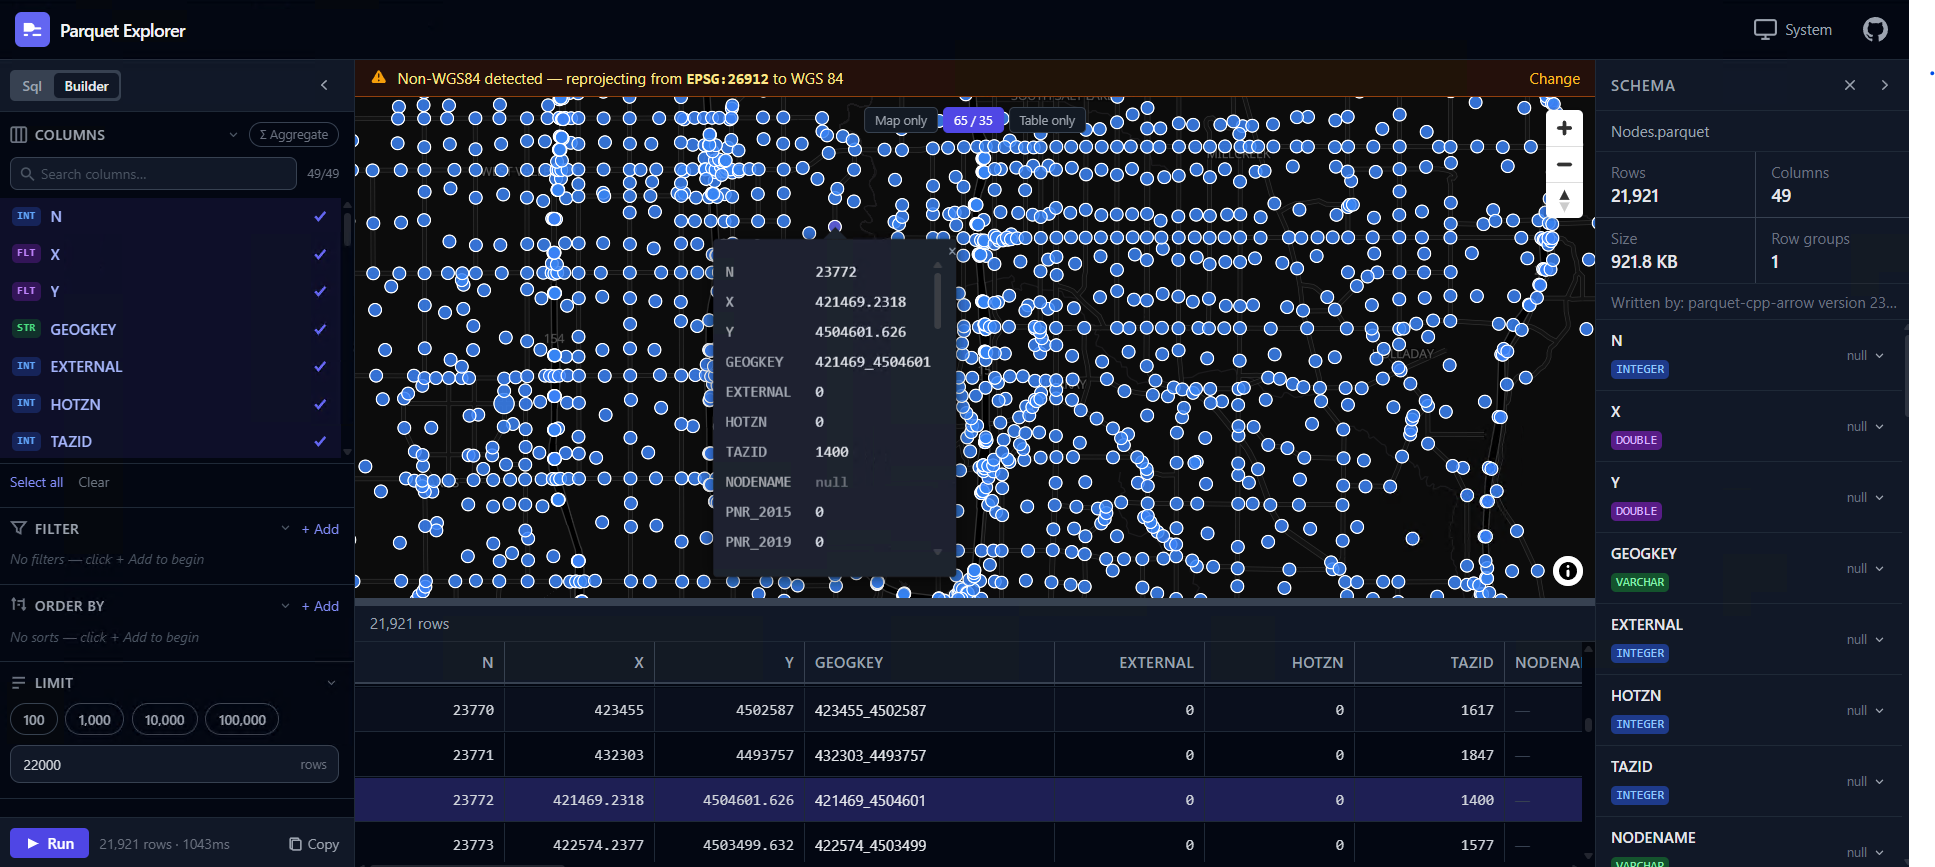Click the Parquet Explorer logo icon

tap(32, 30)
